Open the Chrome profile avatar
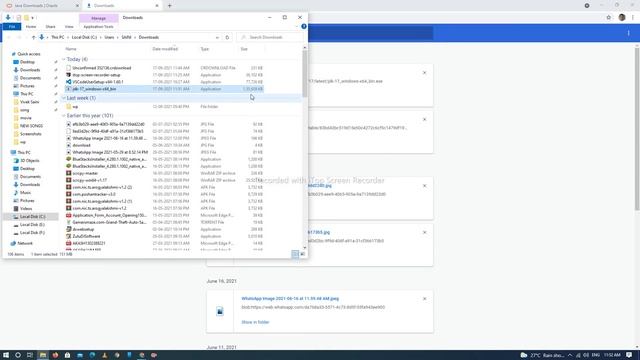This screenshot has width=640, height=360. click(x=622, y=18)
